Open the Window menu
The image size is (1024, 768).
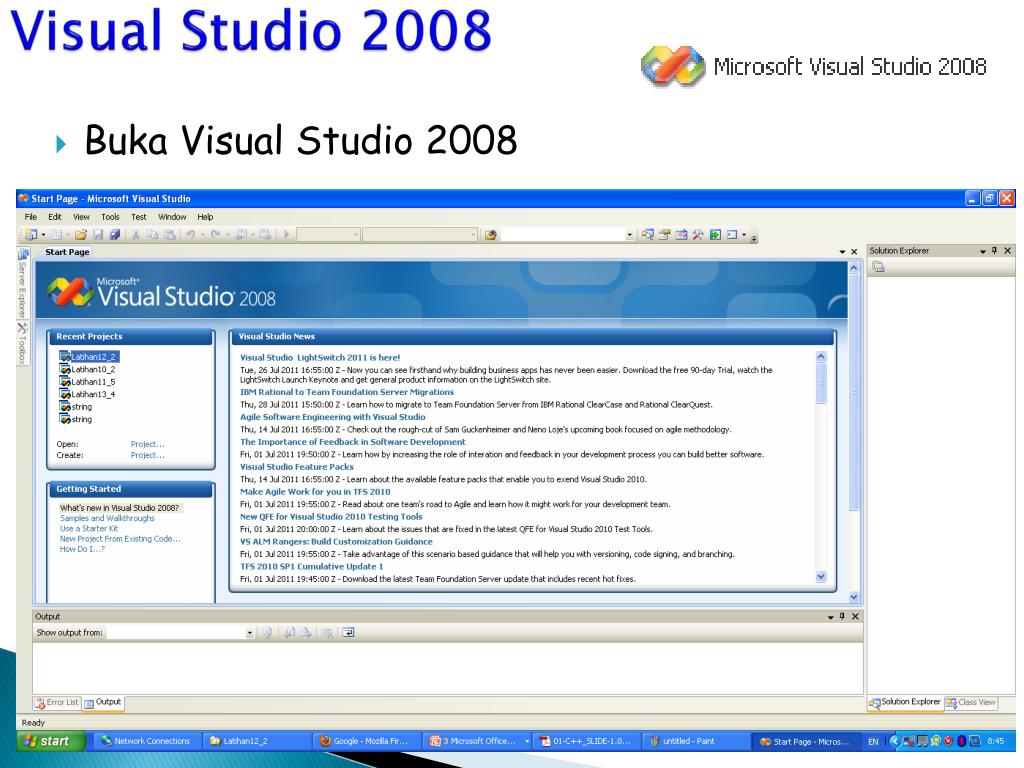(172, 217)
